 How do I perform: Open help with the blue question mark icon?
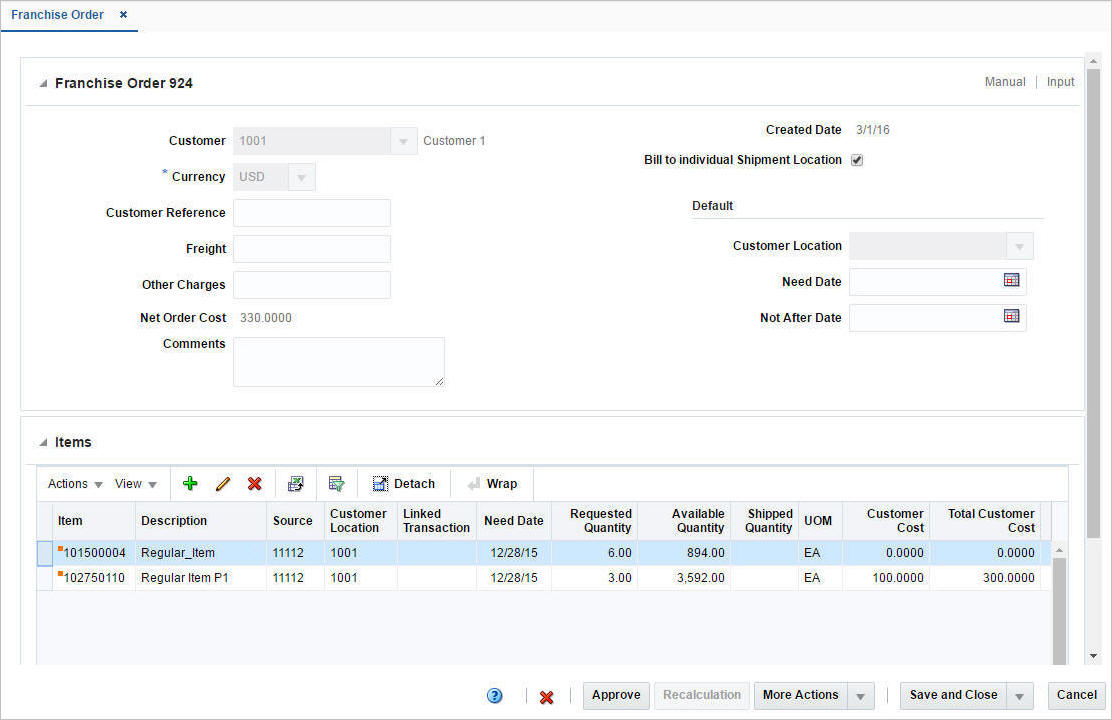click(494, 696)
